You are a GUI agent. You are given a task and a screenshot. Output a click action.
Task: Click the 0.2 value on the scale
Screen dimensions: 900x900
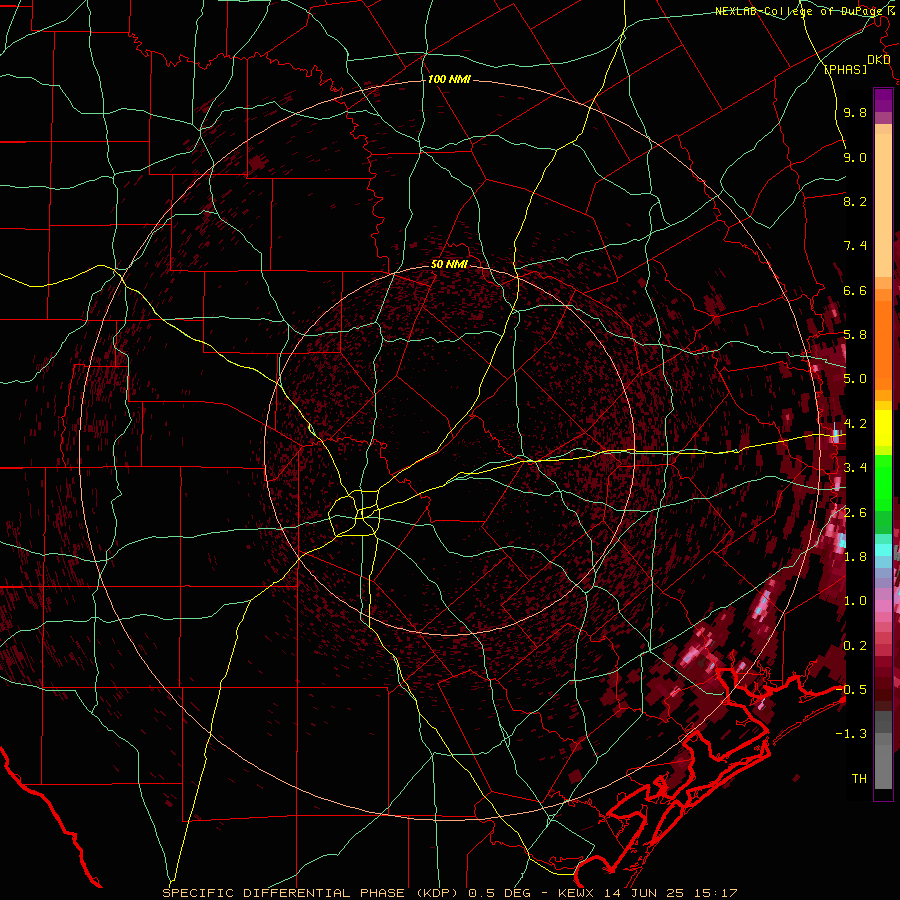pos(855,646)
